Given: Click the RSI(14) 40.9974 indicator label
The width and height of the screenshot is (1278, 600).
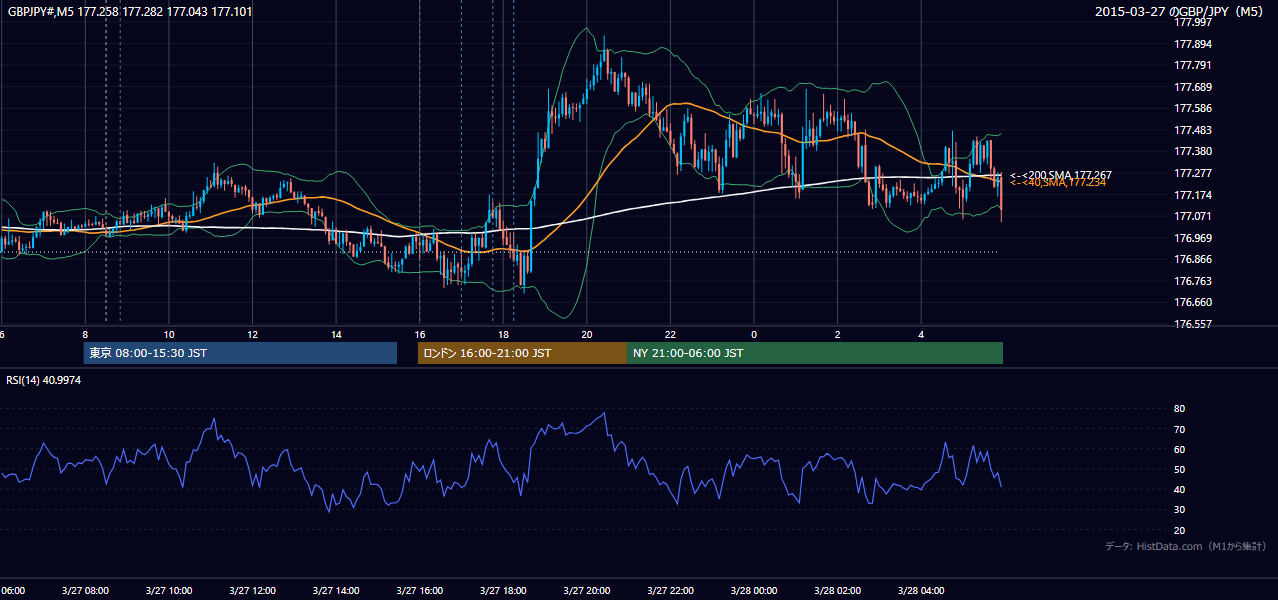Looking at the screenshot, I should click(x=44, y=380).
